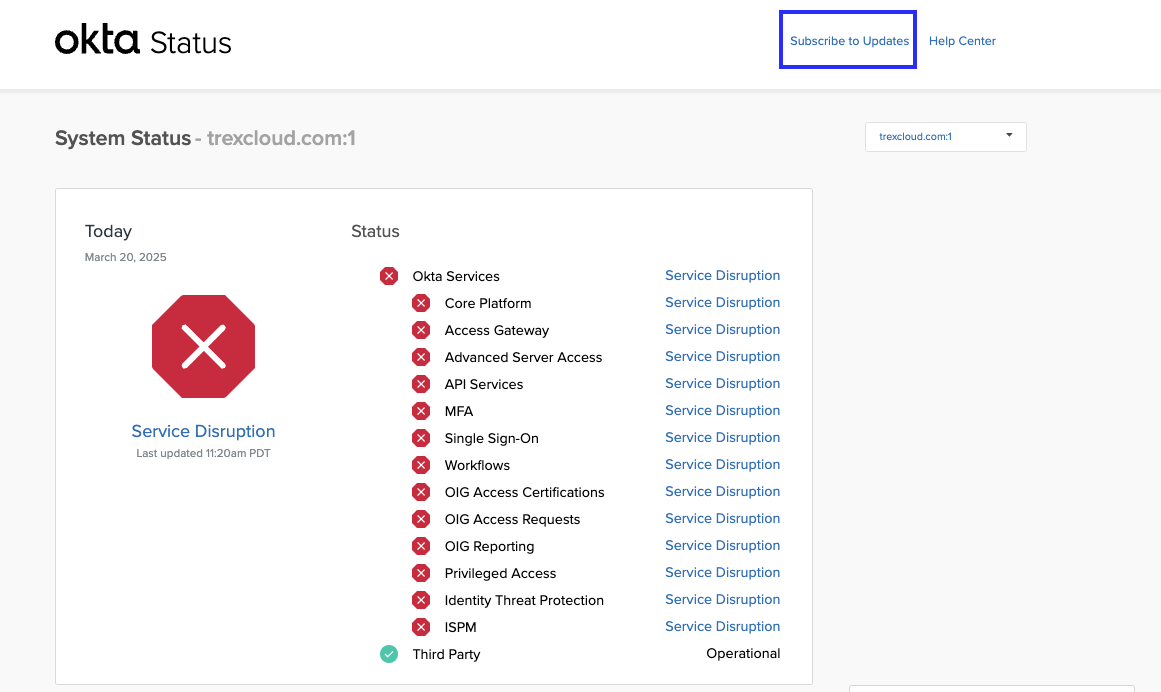Click the OIG Reporting label
Screen dimensions: 1161x692
click(489, 546)
